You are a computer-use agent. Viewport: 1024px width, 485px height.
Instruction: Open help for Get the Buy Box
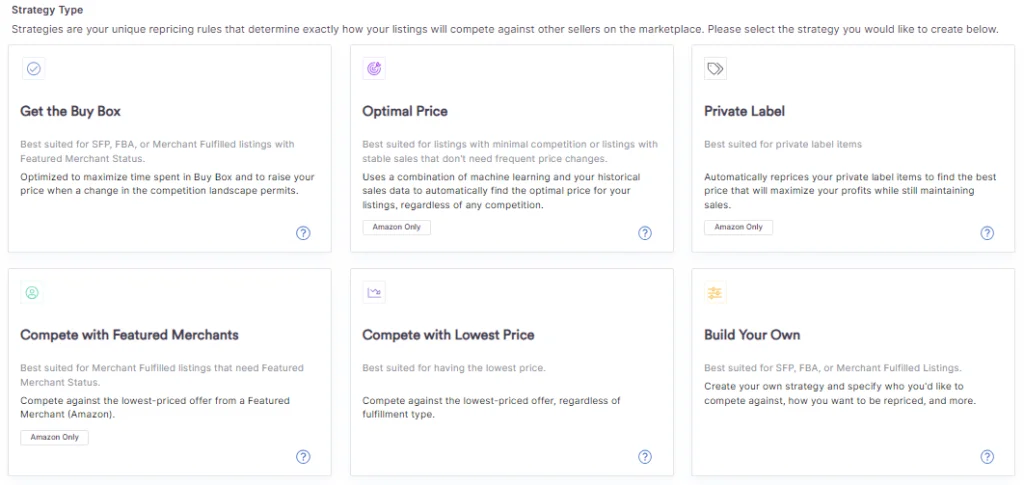[303, 233]
